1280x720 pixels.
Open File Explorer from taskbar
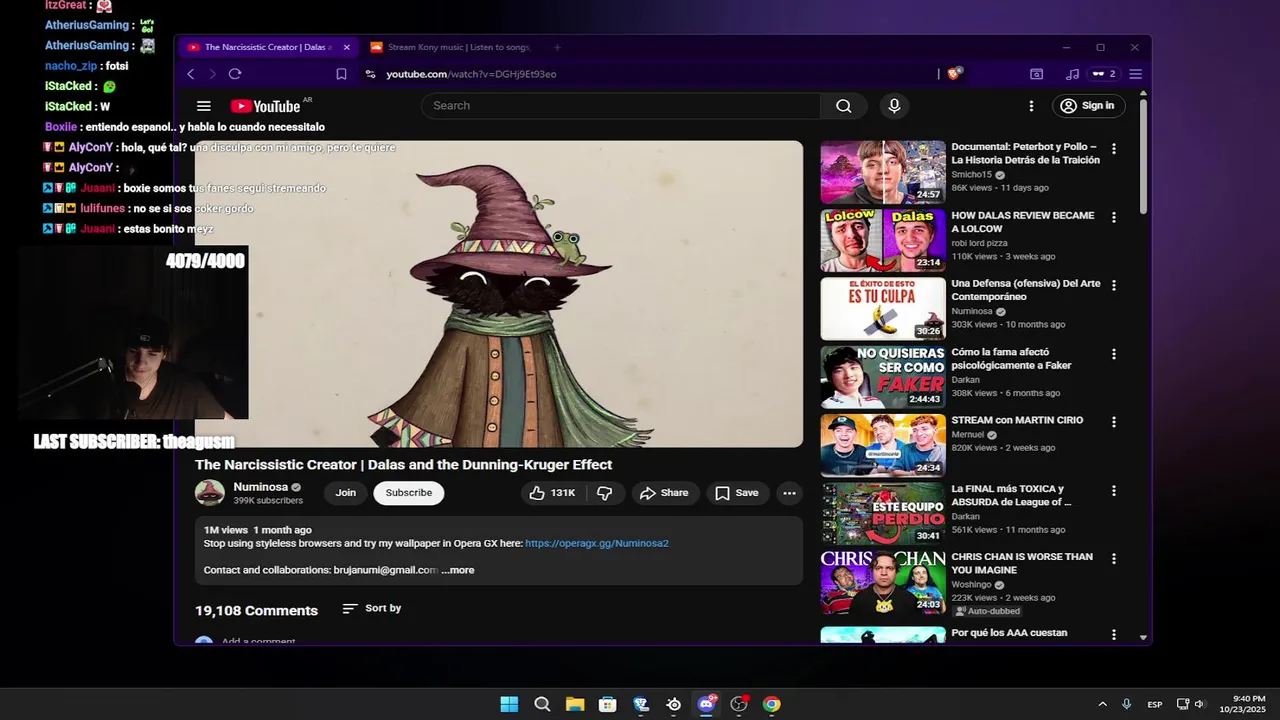(575, 704)
